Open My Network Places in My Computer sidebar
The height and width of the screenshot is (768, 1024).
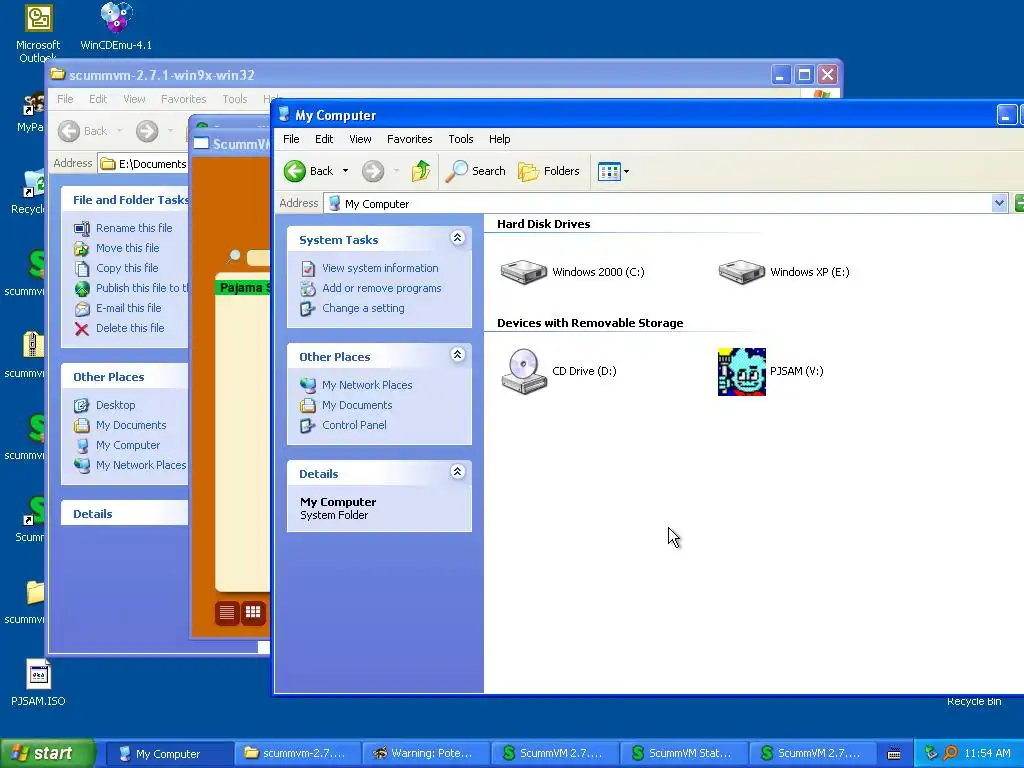coord(367,385)
